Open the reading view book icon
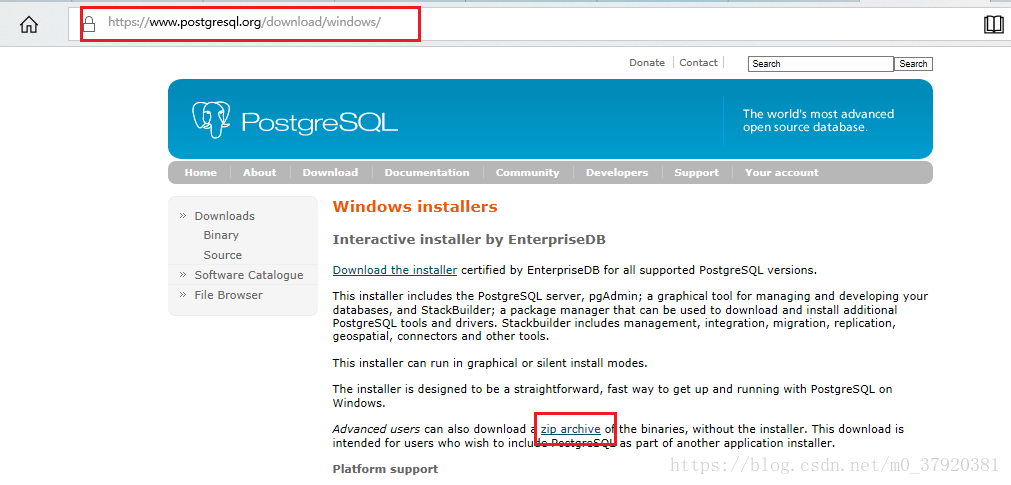The width and height of the screenshot is (1011, 485). point(994,25)
